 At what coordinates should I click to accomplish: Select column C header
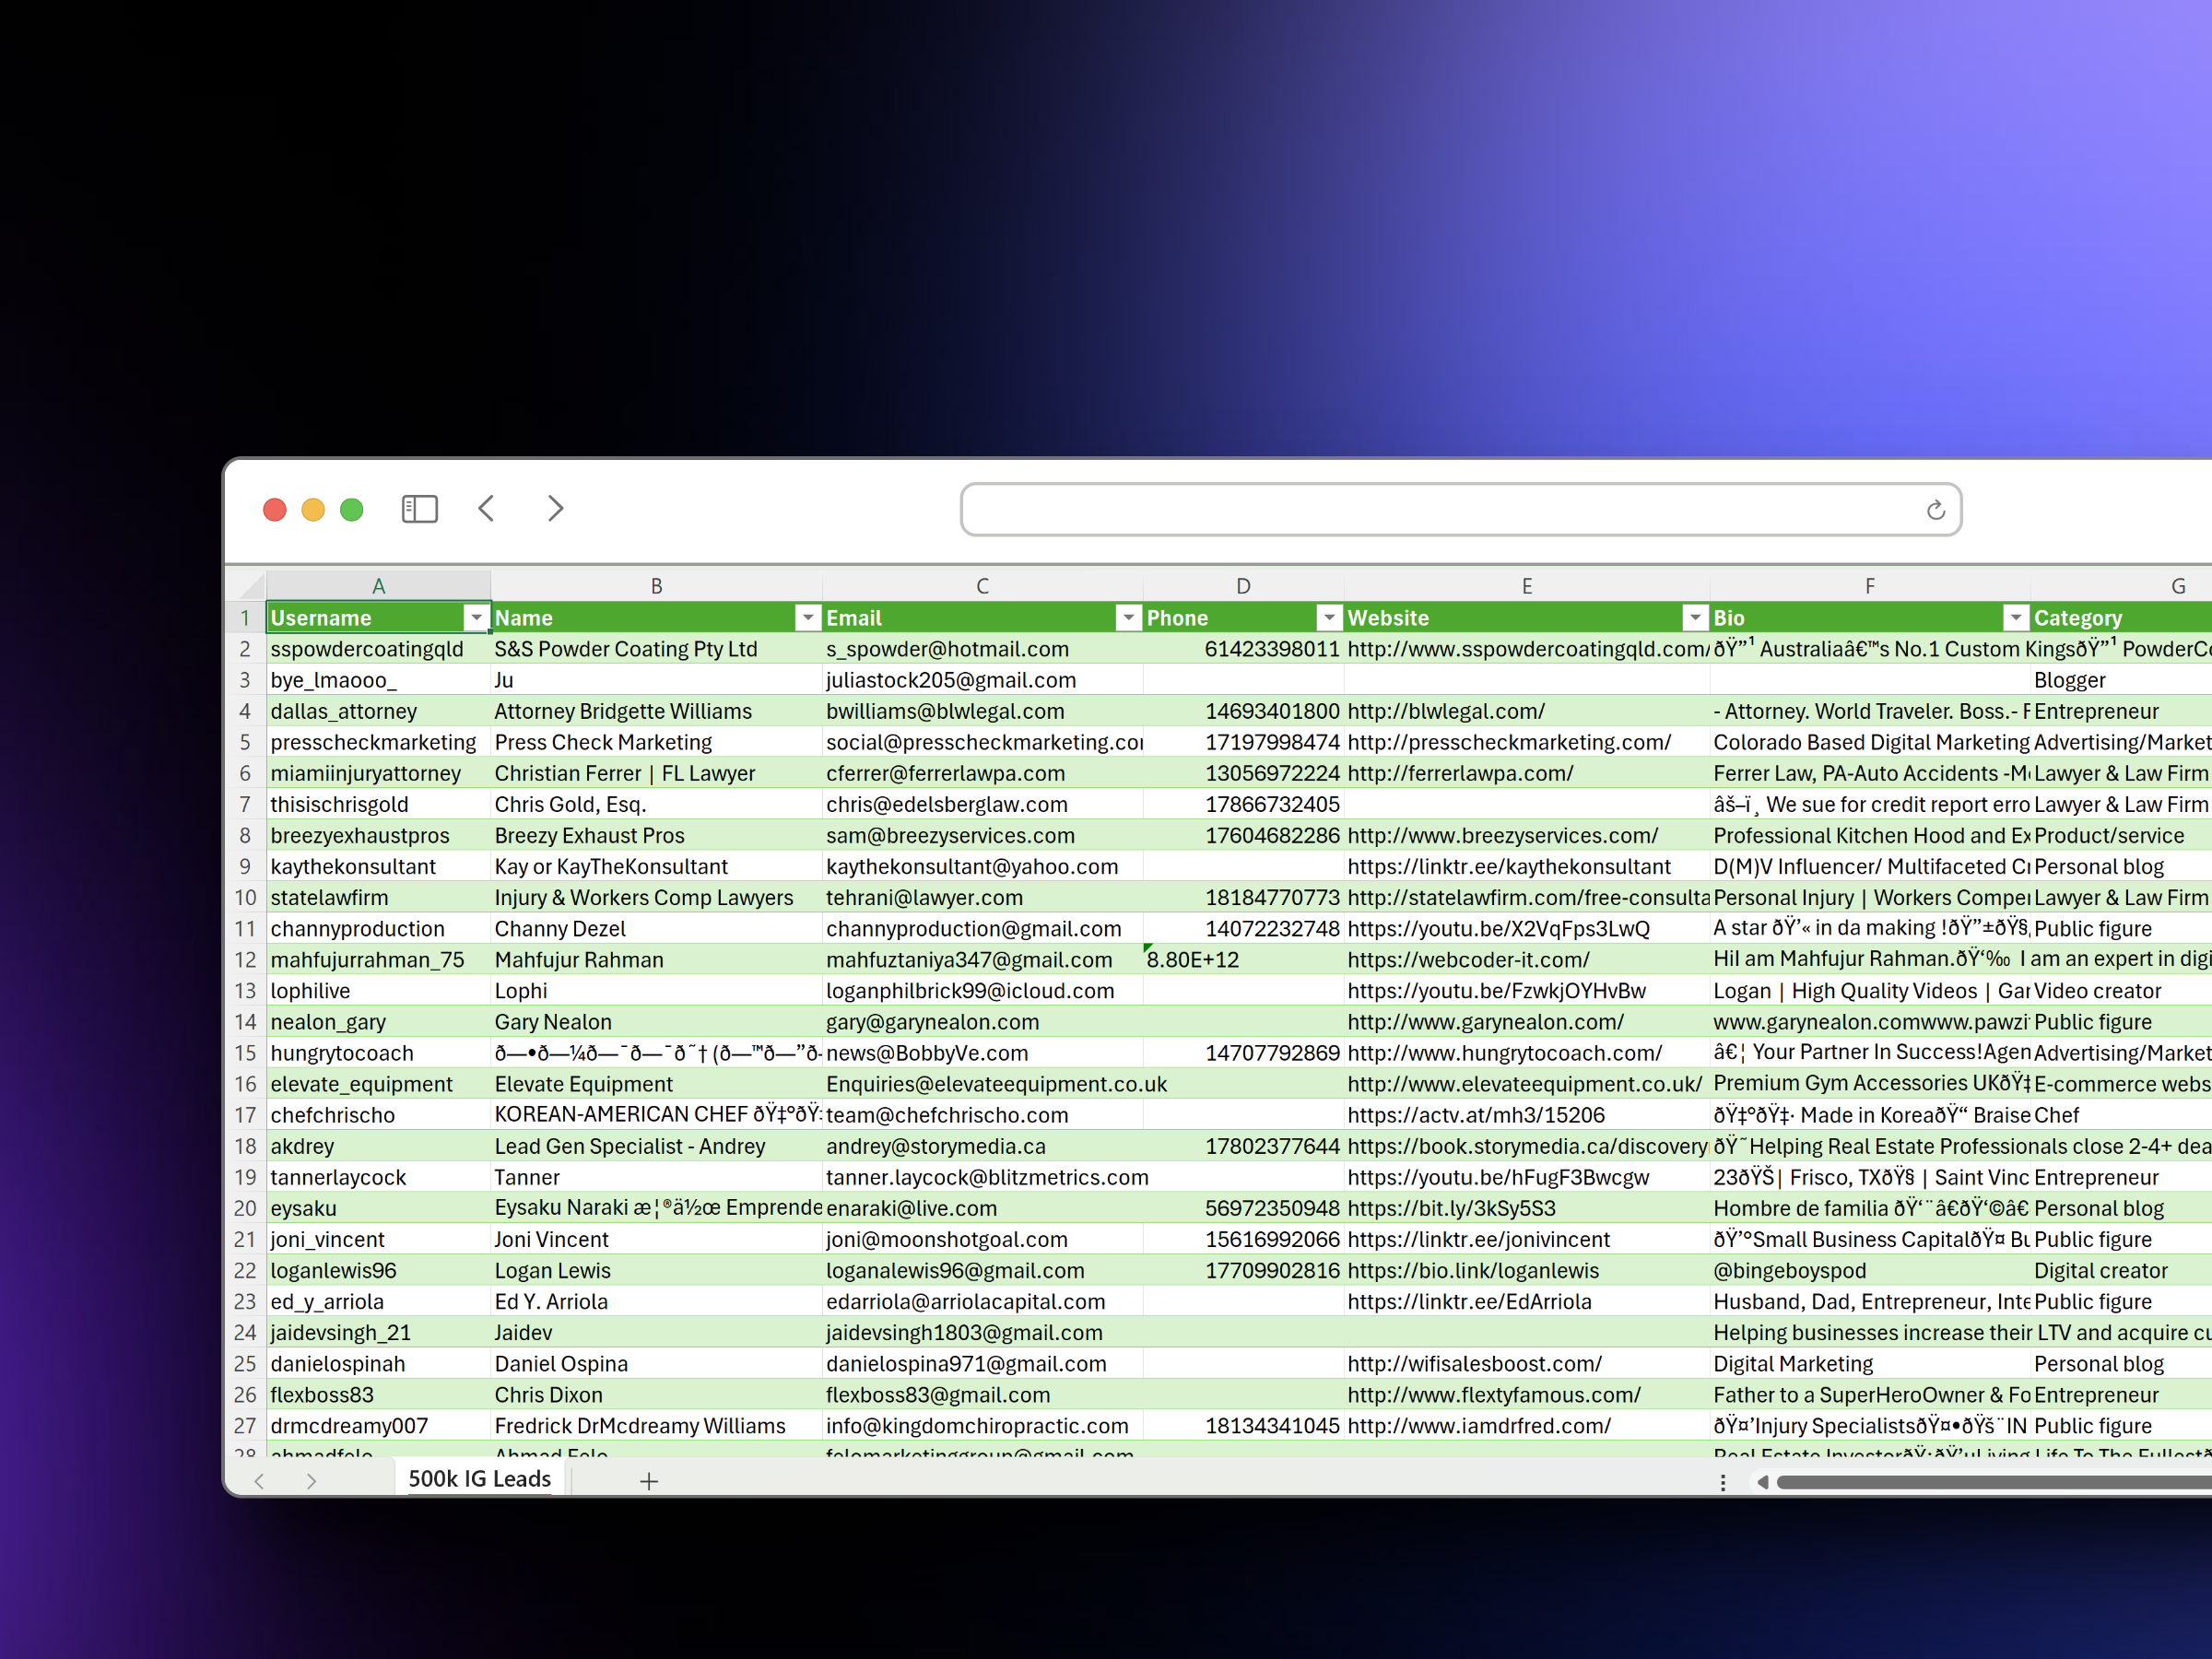click(x=982, y=586)
